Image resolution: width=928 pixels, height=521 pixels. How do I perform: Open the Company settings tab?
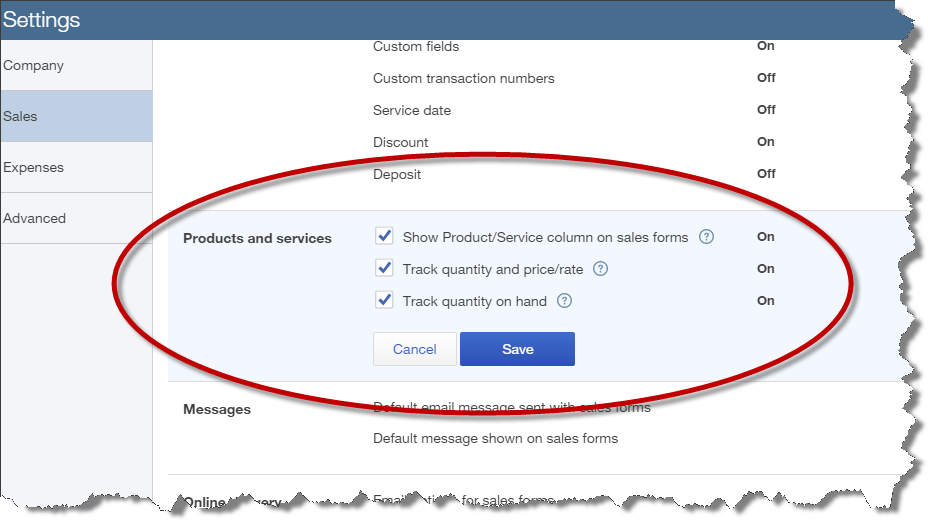34,66
